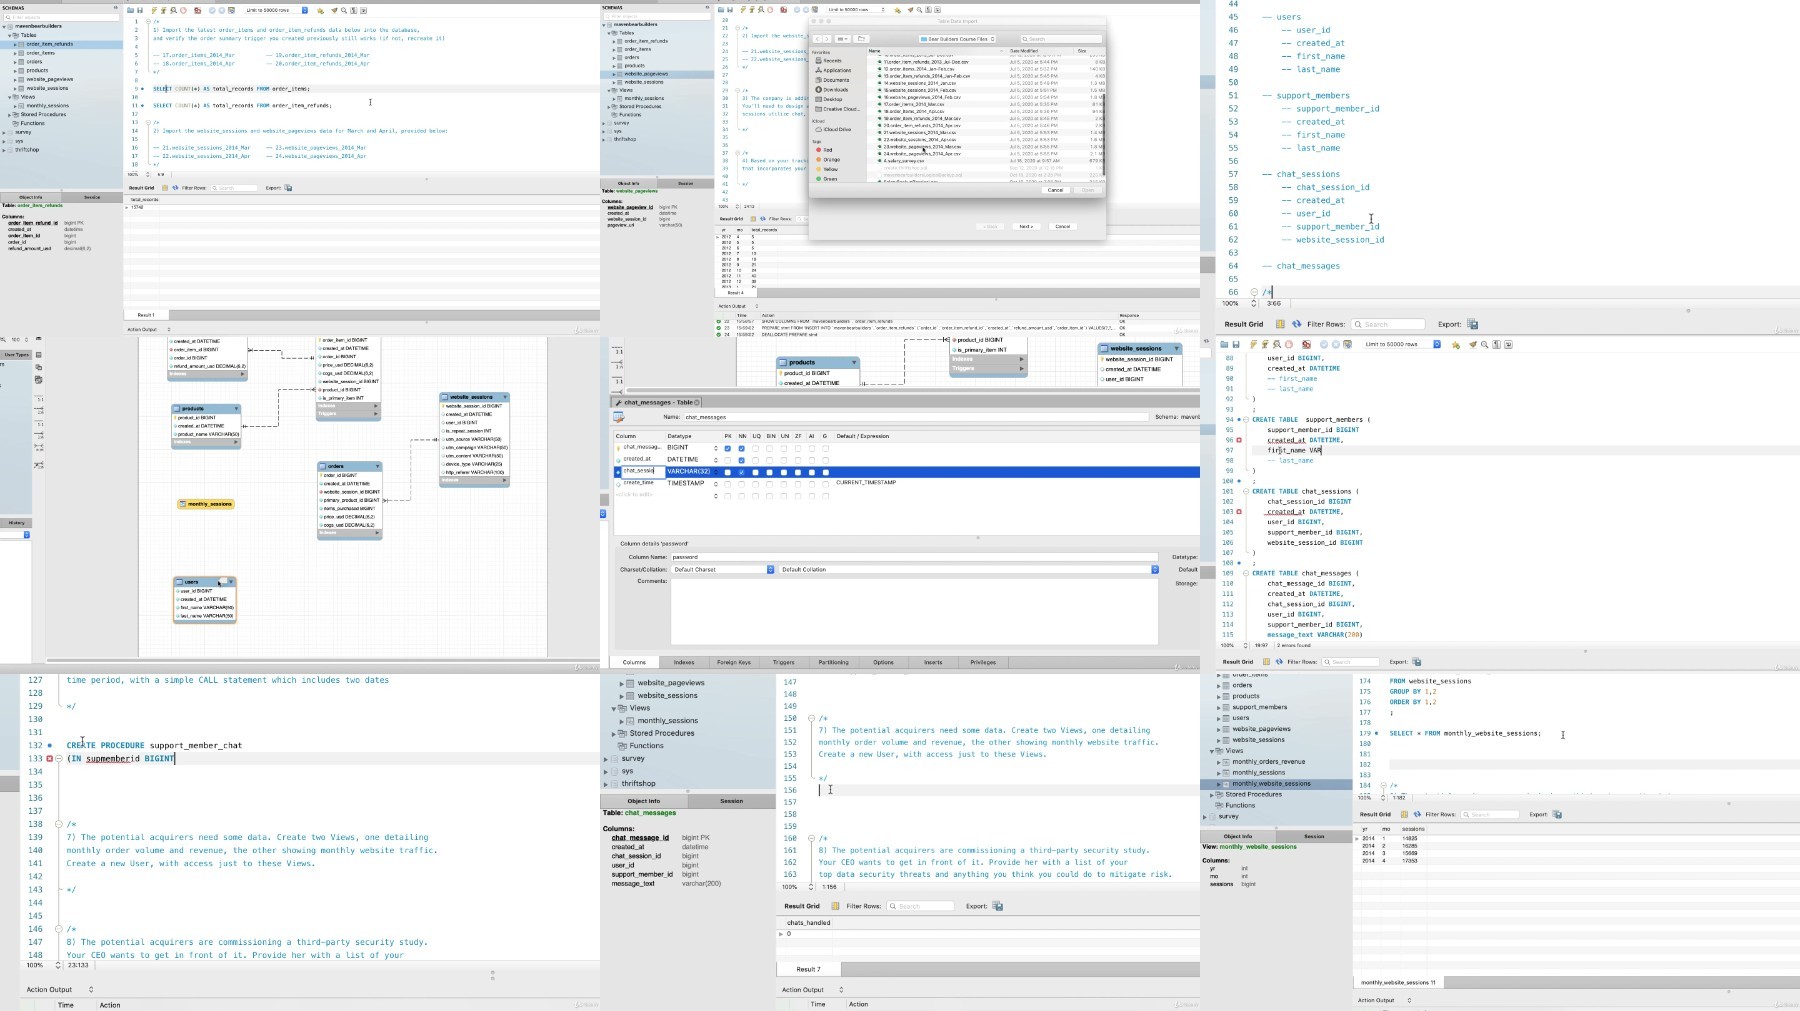Check PK checkbox for created_at column
Image resolution: width=1800 pixels, height=1011 pixels.
click(727, 460)
